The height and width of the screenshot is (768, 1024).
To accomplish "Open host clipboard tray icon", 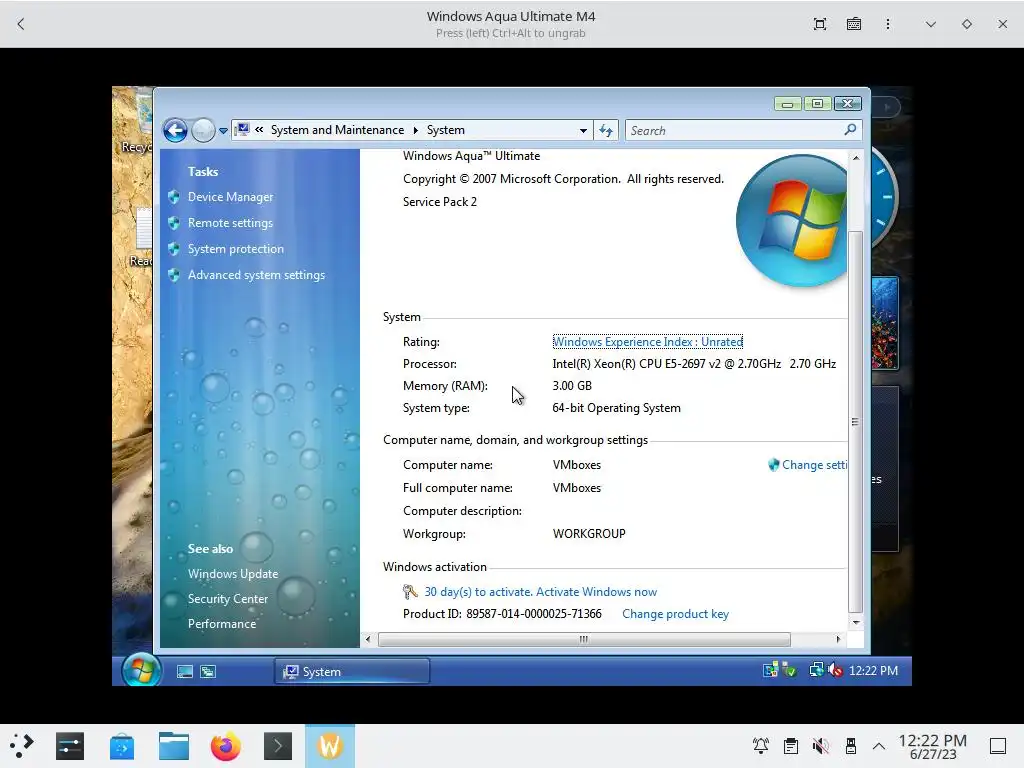I will 791,746.
